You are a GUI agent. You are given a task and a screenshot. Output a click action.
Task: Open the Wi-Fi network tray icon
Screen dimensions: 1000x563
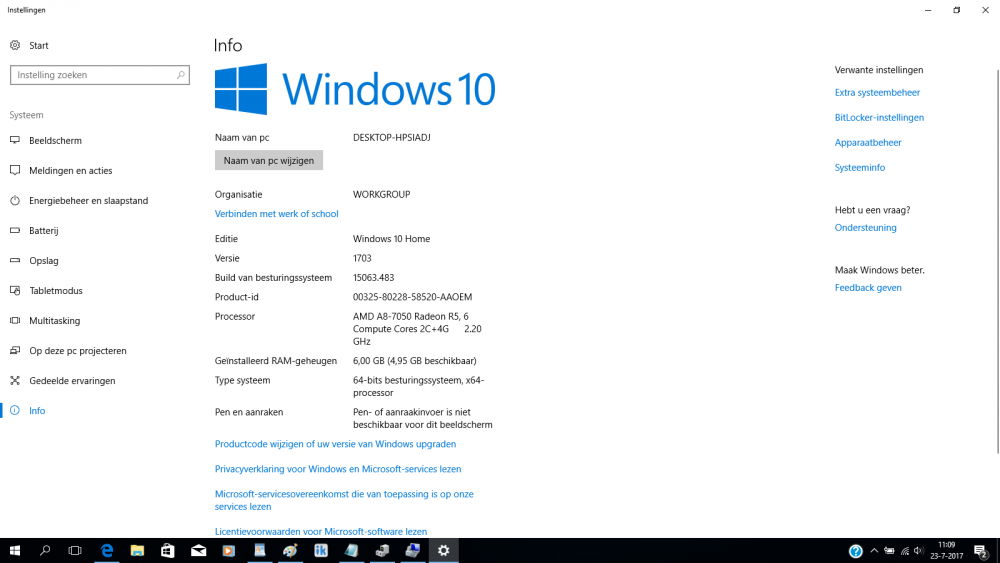(904, 551)
